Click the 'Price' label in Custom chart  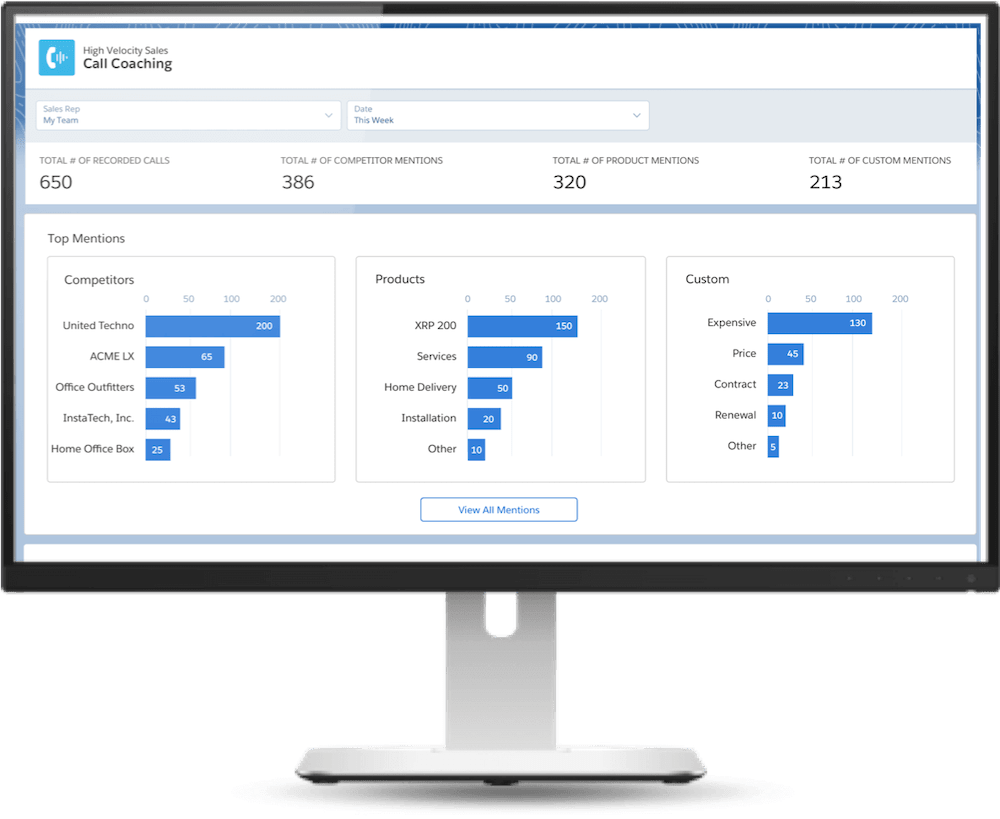pos(744,353)
